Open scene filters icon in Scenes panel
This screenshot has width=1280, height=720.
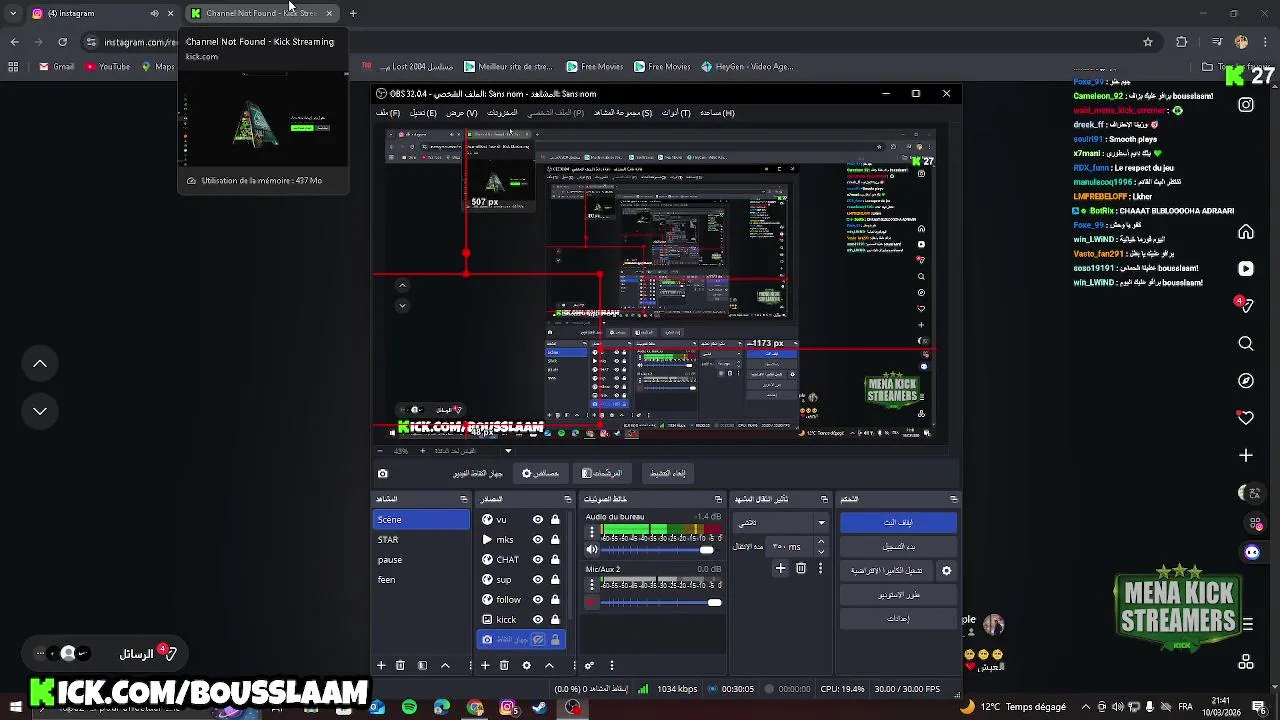[x=422, y=665]
